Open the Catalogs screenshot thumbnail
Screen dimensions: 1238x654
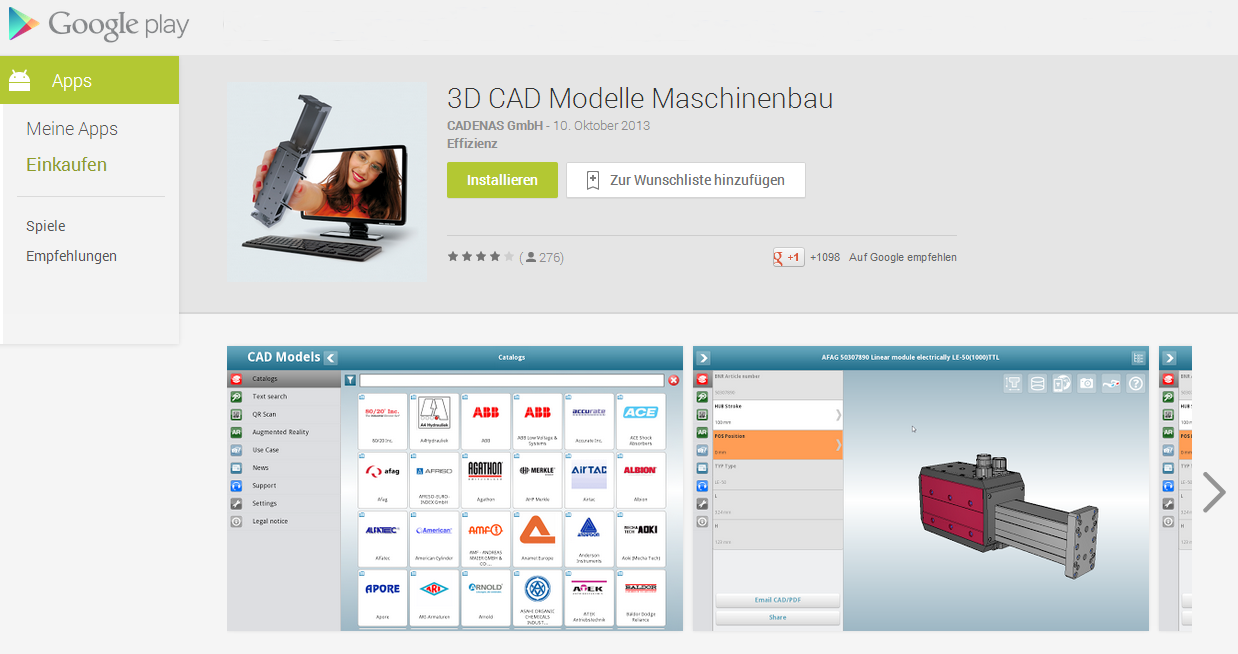tap(455, 488)
